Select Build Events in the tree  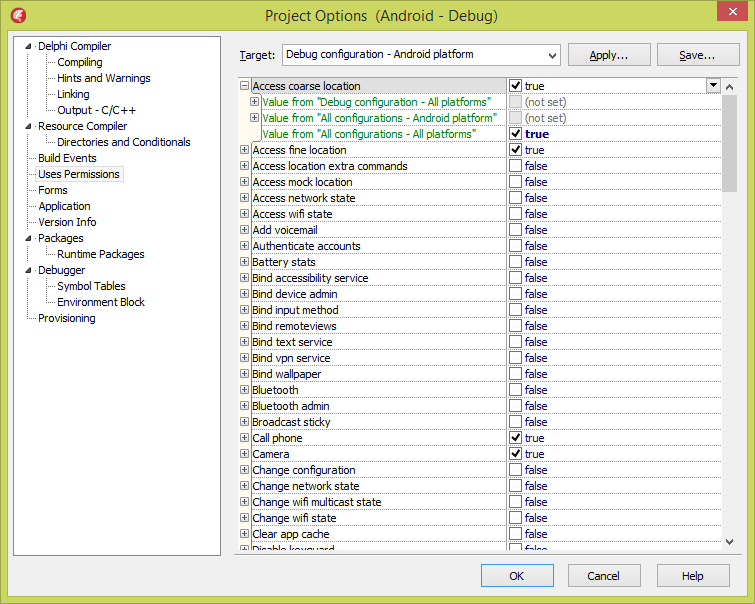[67, 158]
